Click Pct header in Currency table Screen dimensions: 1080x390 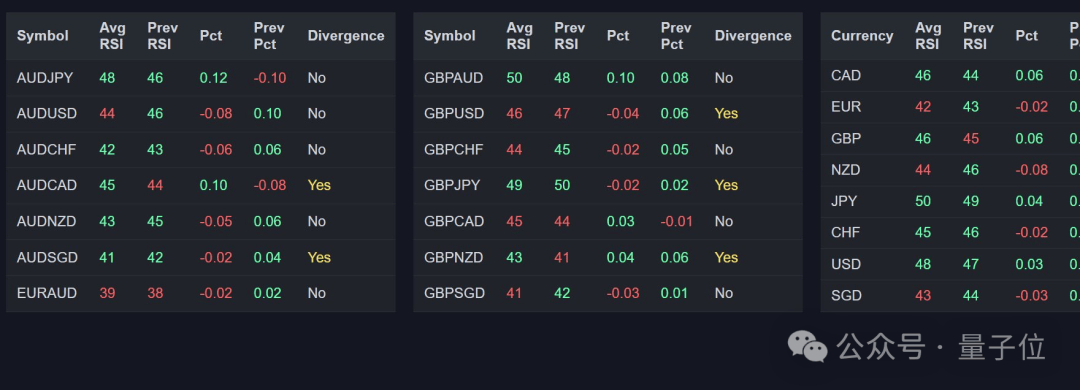(1026, 36)
